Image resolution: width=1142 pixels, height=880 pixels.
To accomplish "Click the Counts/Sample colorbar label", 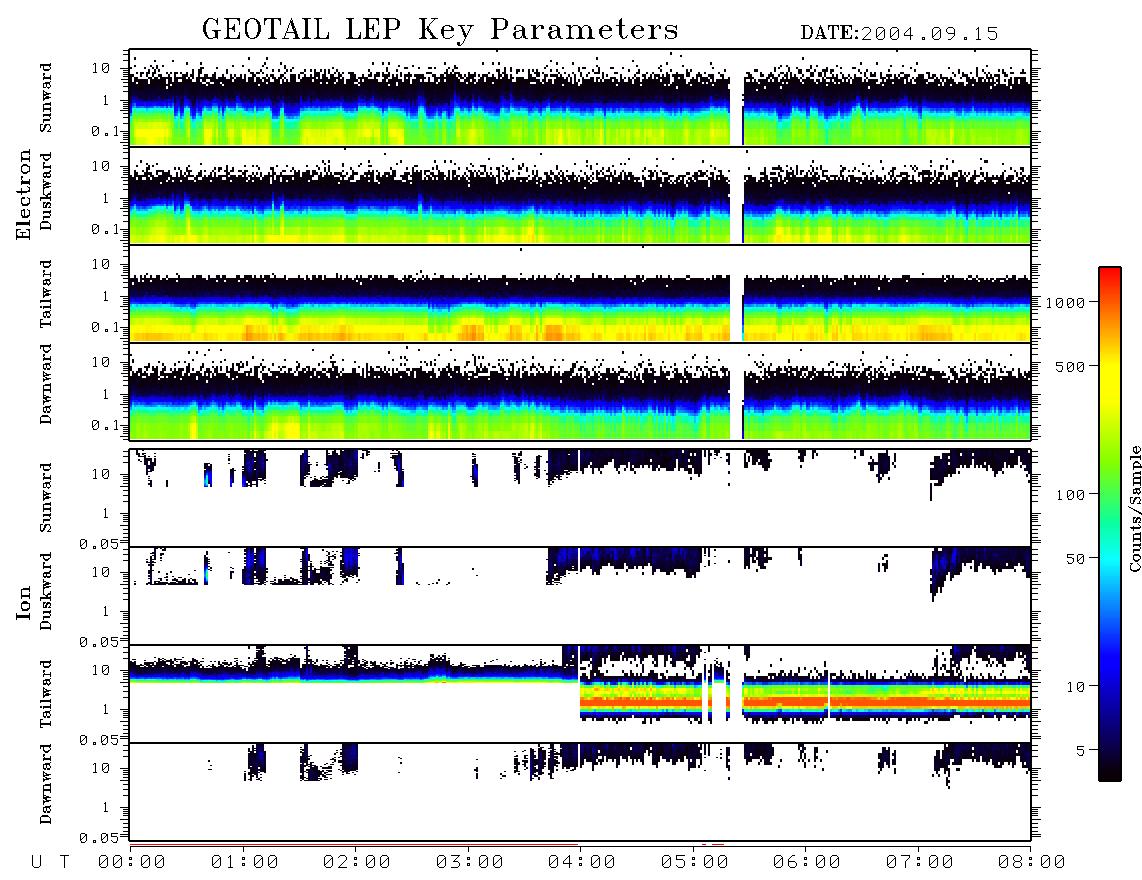I will [x=1134, y=508].
